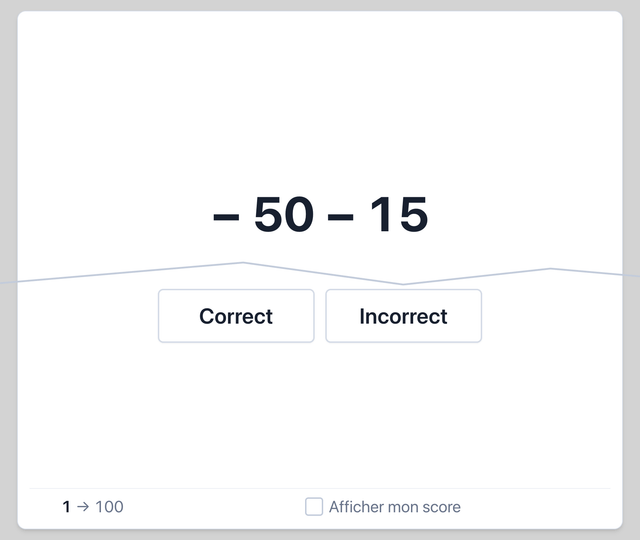The image size is (640, 540).
Task: Click the Correct button
Action: (236, 316)
